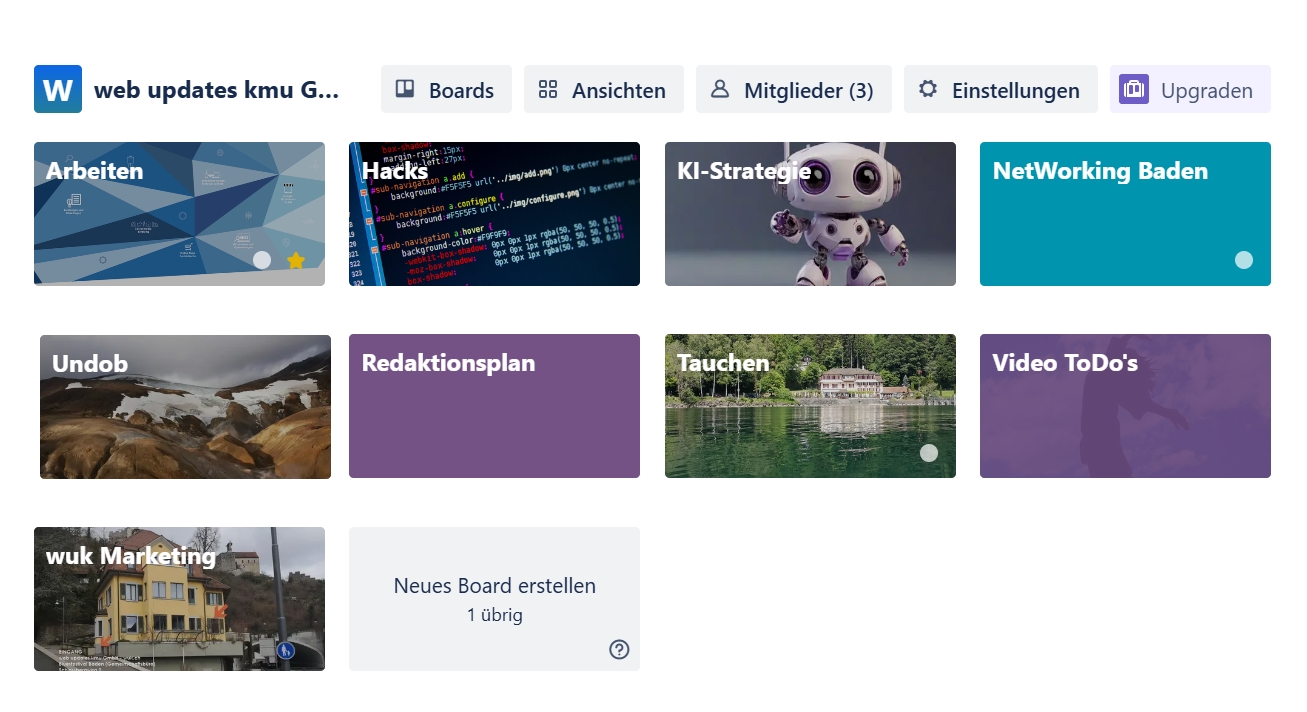Select the workspace name web updates kmu G...
This screenshot has width=1307, height=712.
point(216,89)
